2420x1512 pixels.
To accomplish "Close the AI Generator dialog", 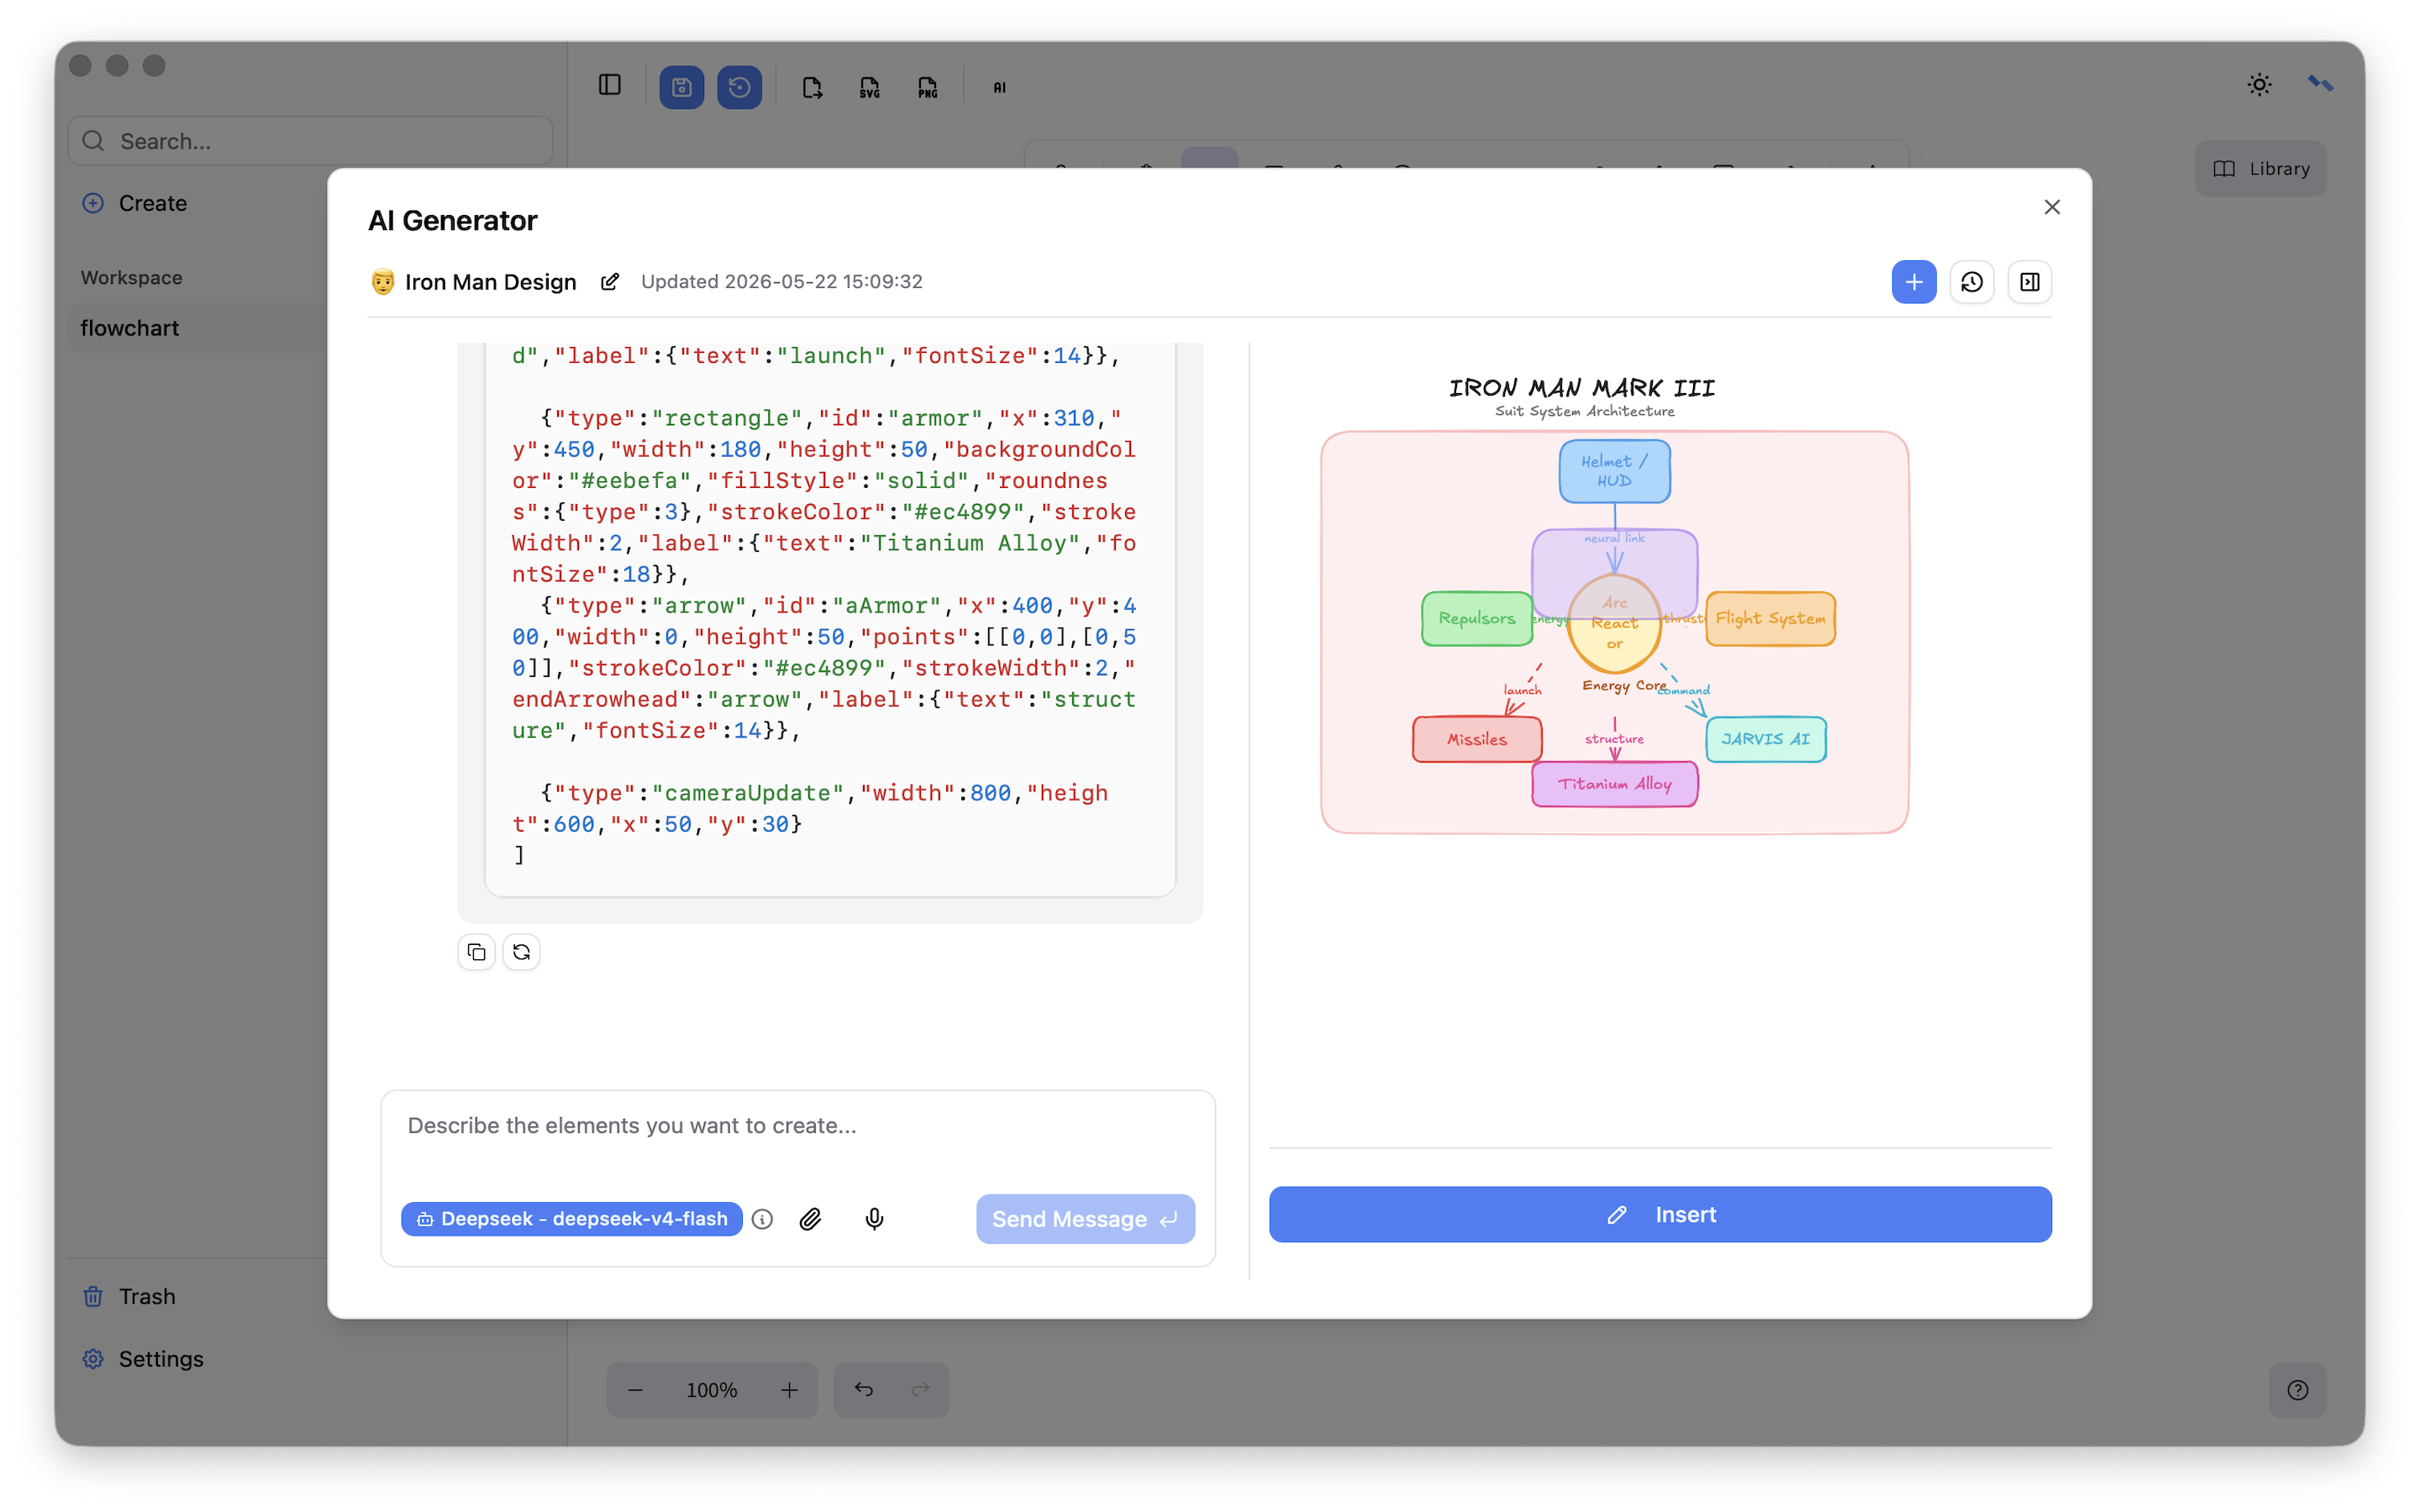I will (2052, 207).
